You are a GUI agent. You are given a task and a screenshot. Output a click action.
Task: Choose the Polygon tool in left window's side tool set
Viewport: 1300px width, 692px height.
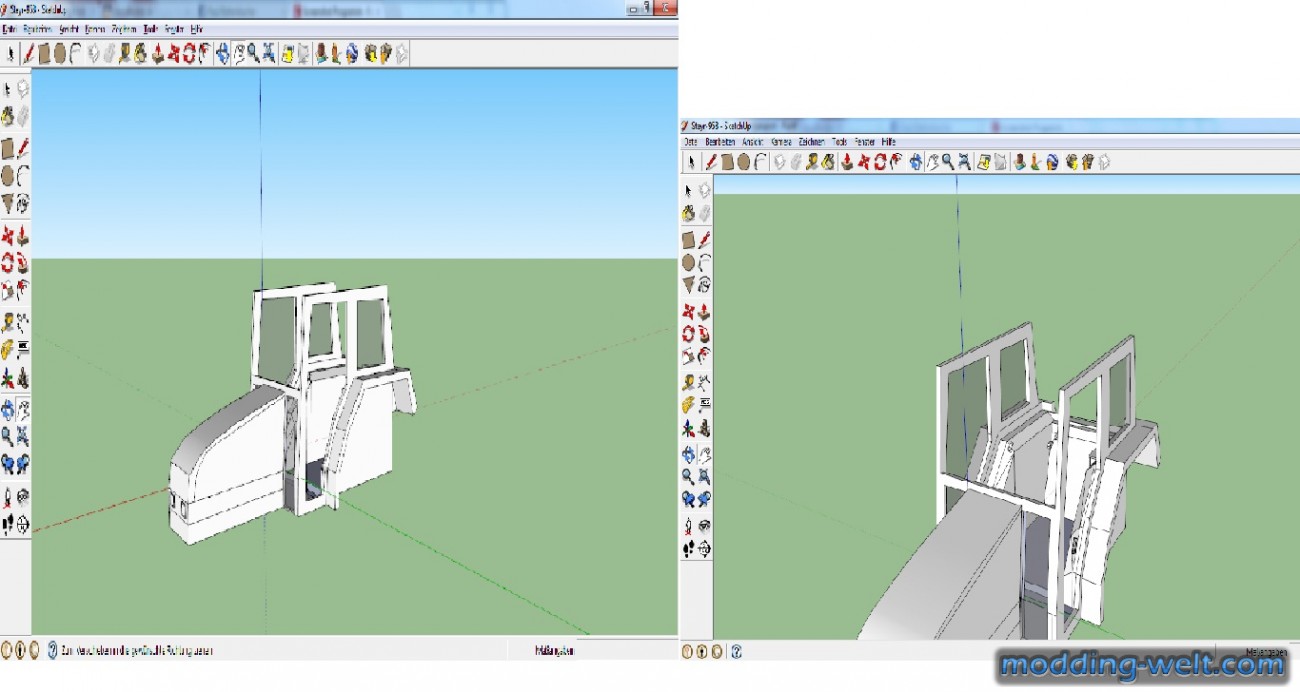click(x=8, y=204)
